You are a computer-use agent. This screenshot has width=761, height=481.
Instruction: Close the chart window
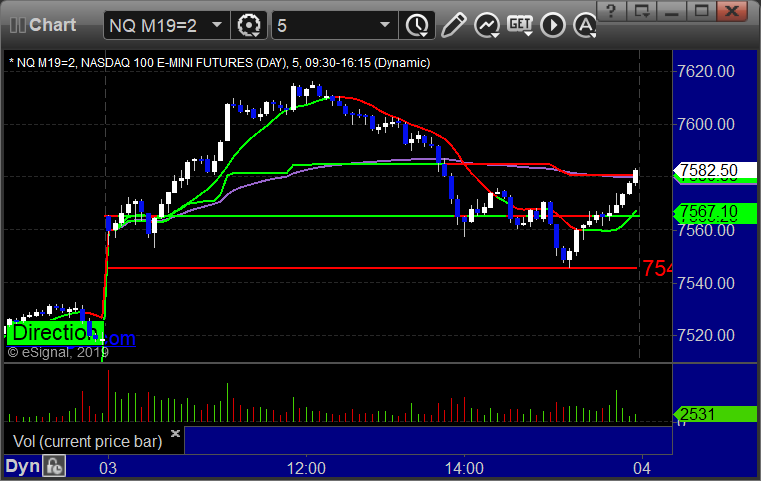(732, 11)
